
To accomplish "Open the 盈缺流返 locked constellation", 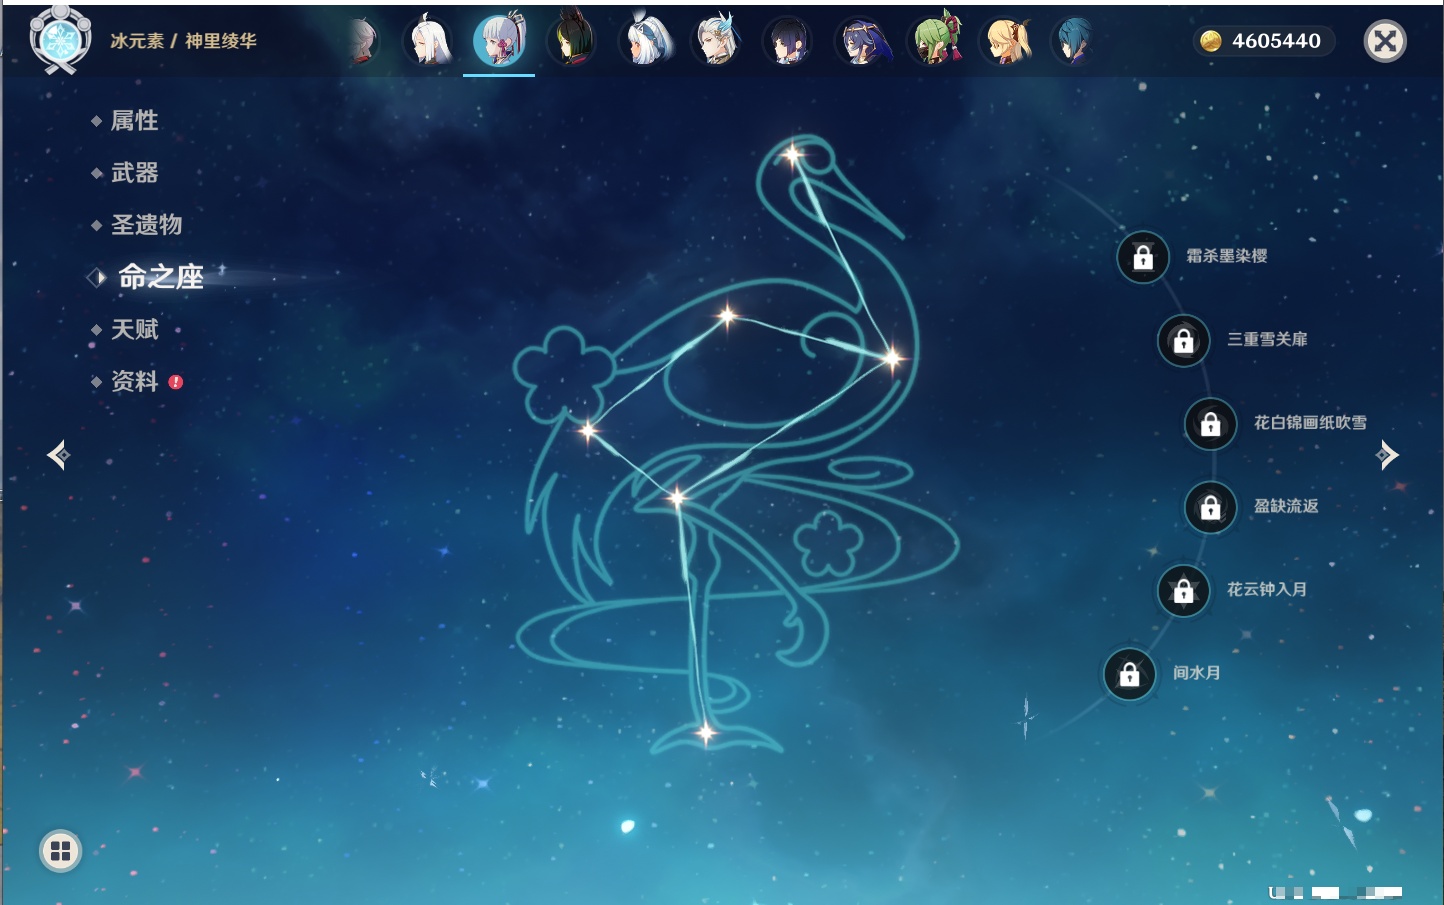I will coord(1210,508).
